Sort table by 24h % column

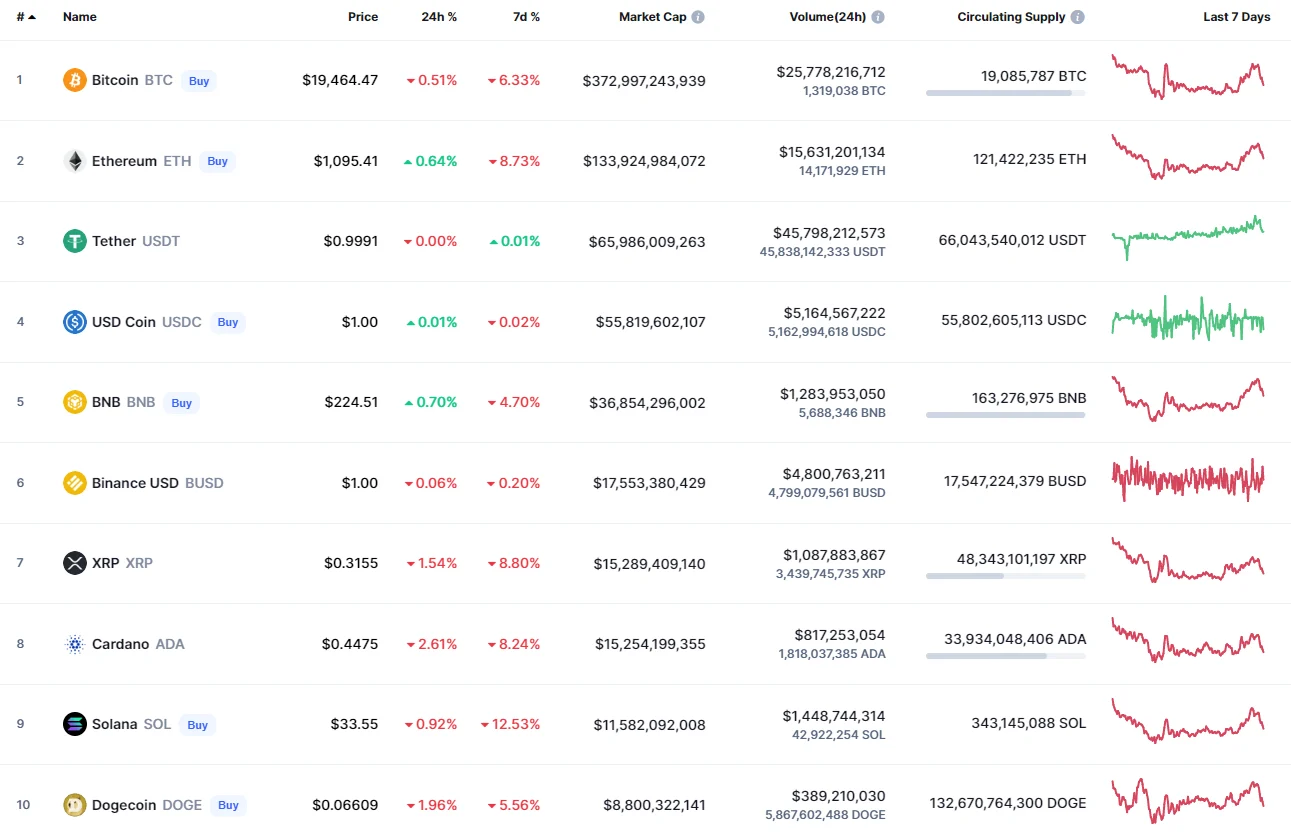(x=441, y=17)
